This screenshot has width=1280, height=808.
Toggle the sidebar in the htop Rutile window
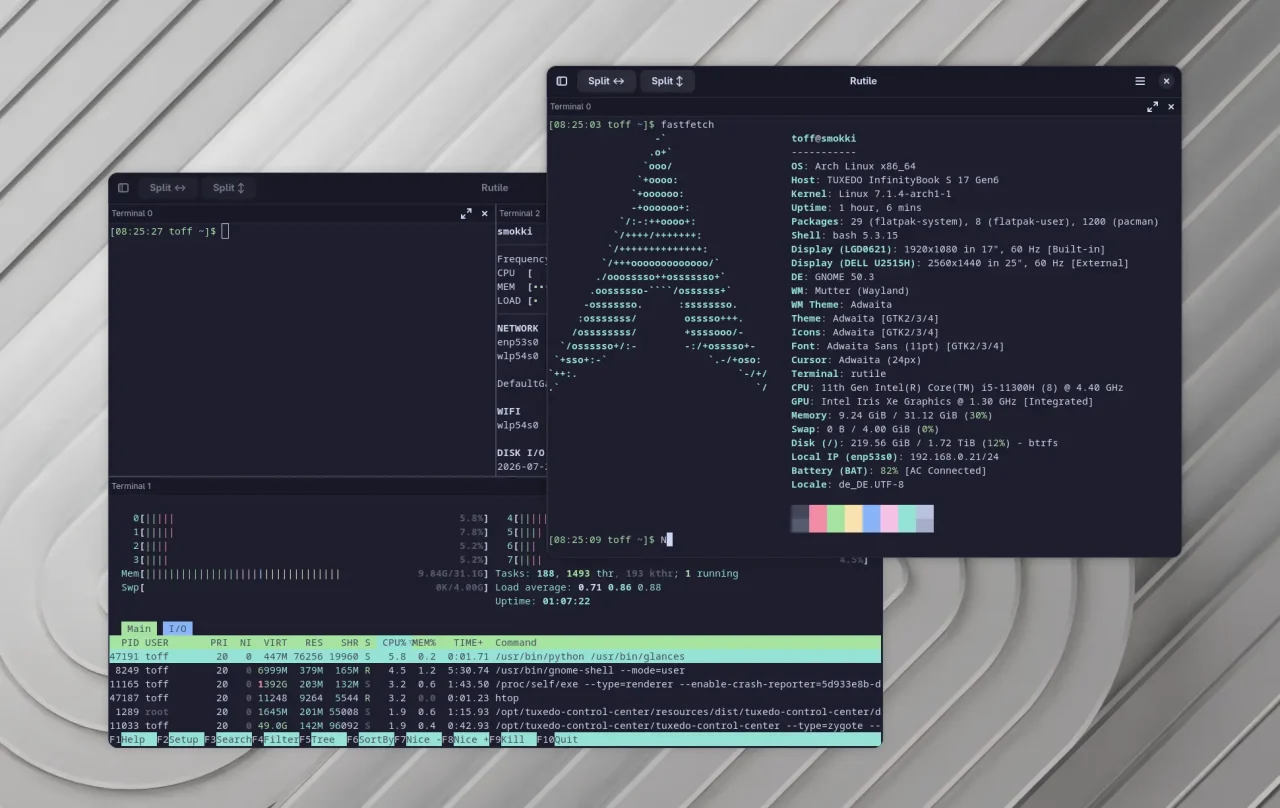(123, 187)
